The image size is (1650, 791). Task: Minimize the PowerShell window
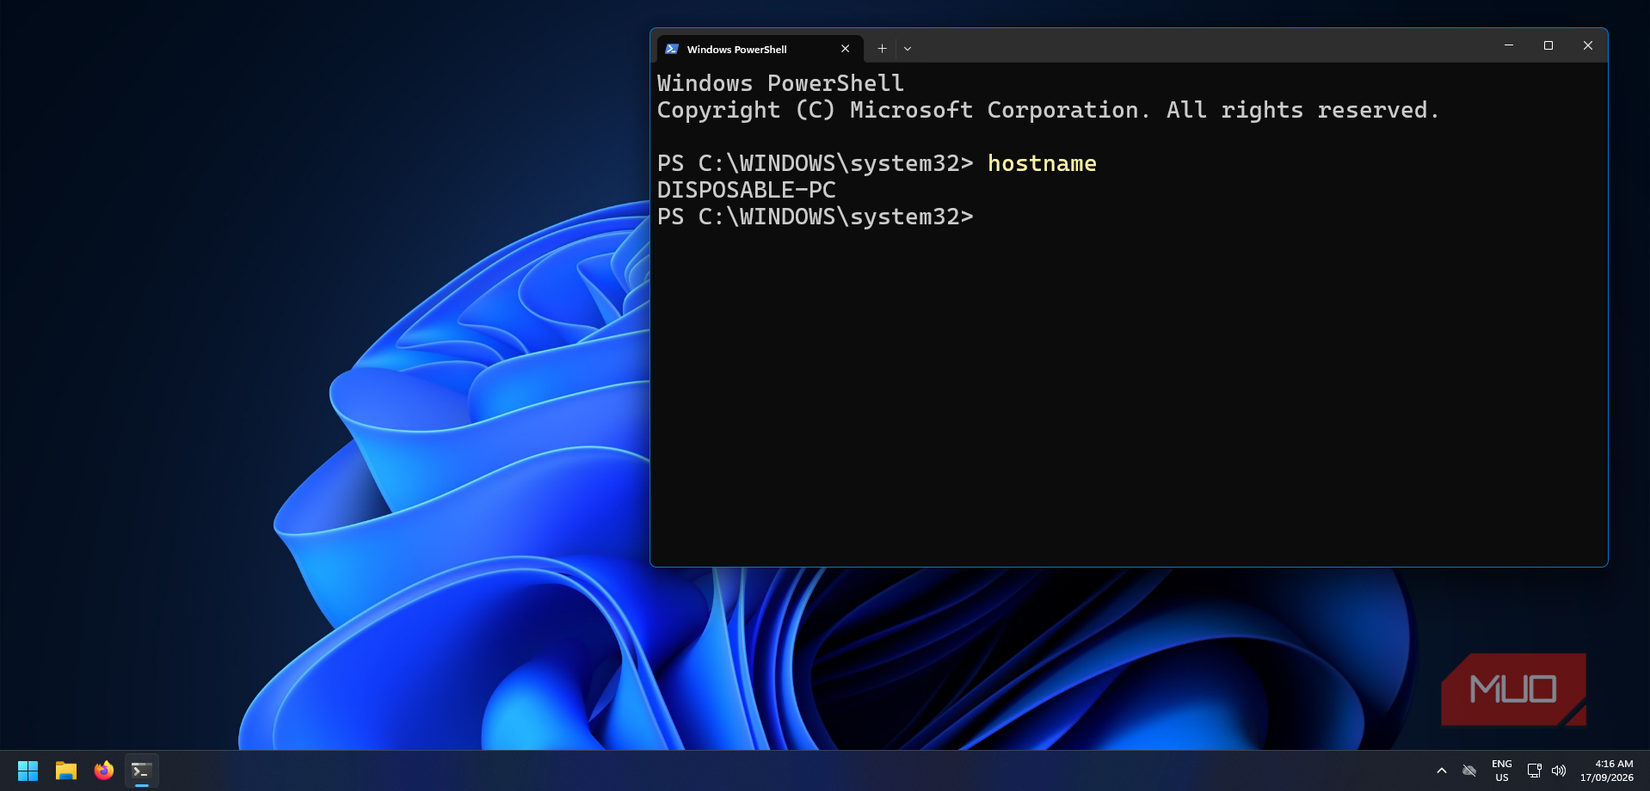pyautogui.click(x=1509, y=45)
